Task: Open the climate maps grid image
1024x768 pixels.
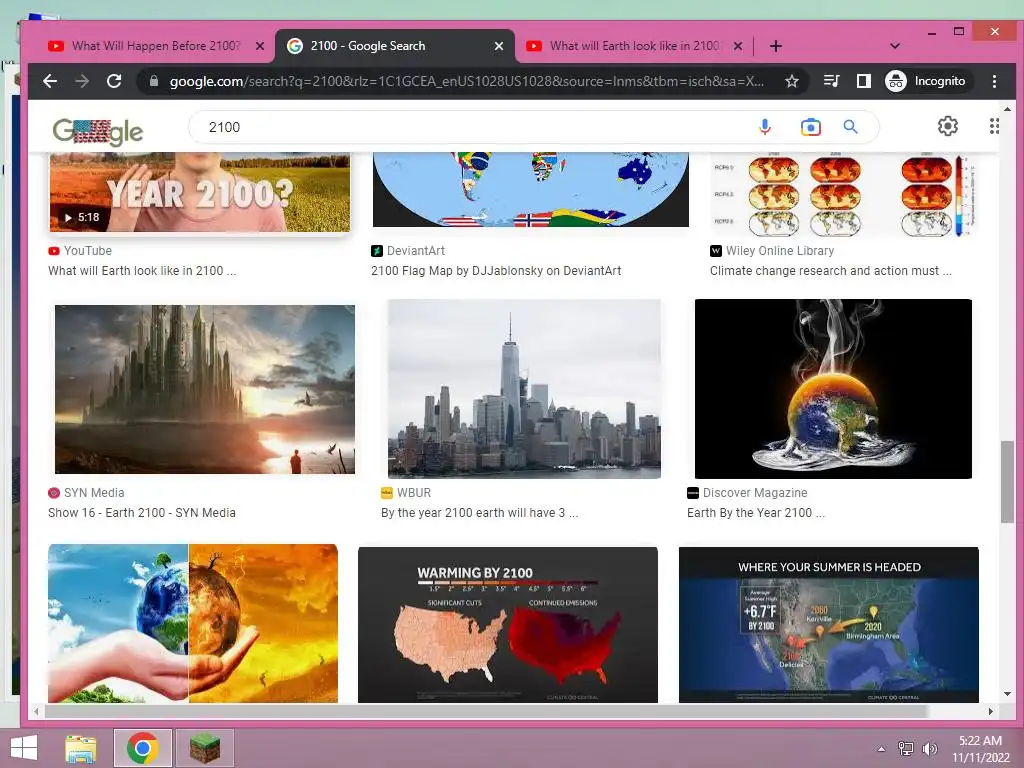Action: point(842,195)
